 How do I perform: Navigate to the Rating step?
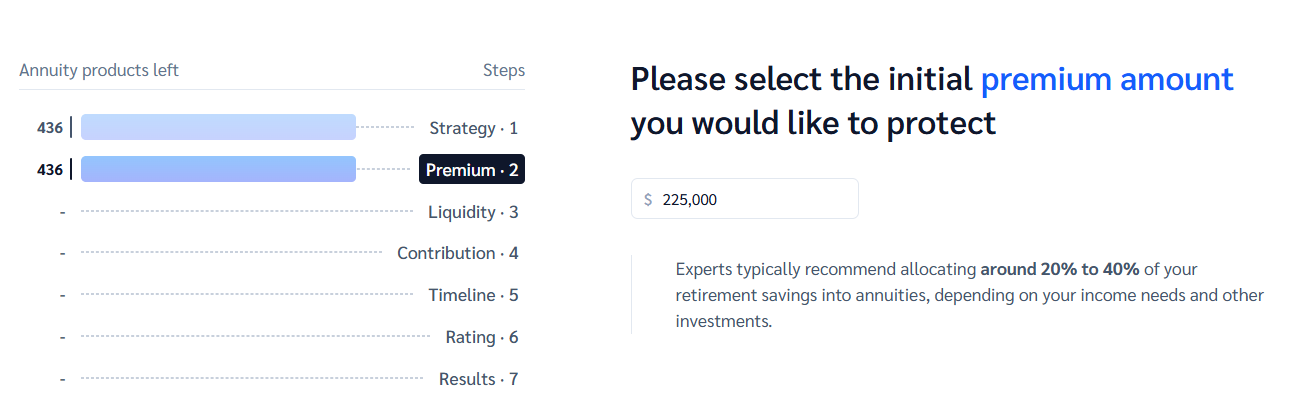[x=481, y=337]
